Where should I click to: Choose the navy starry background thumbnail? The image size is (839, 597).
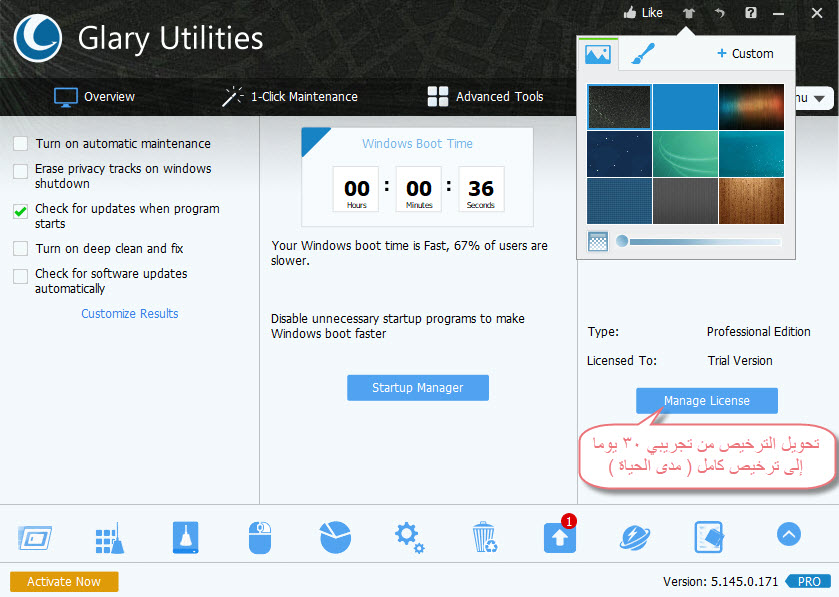pos(619,154)
